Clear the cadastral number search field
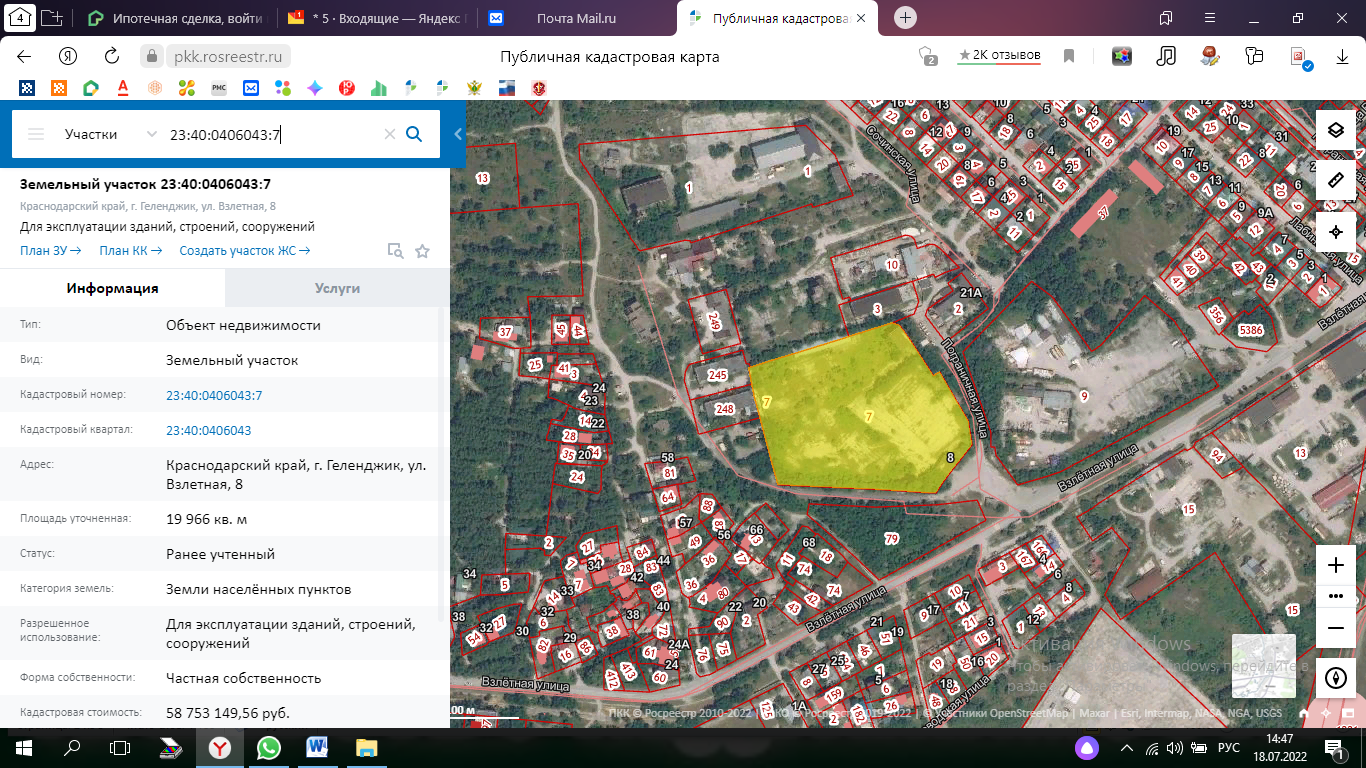1366x768 pixels. click(390, 134)
